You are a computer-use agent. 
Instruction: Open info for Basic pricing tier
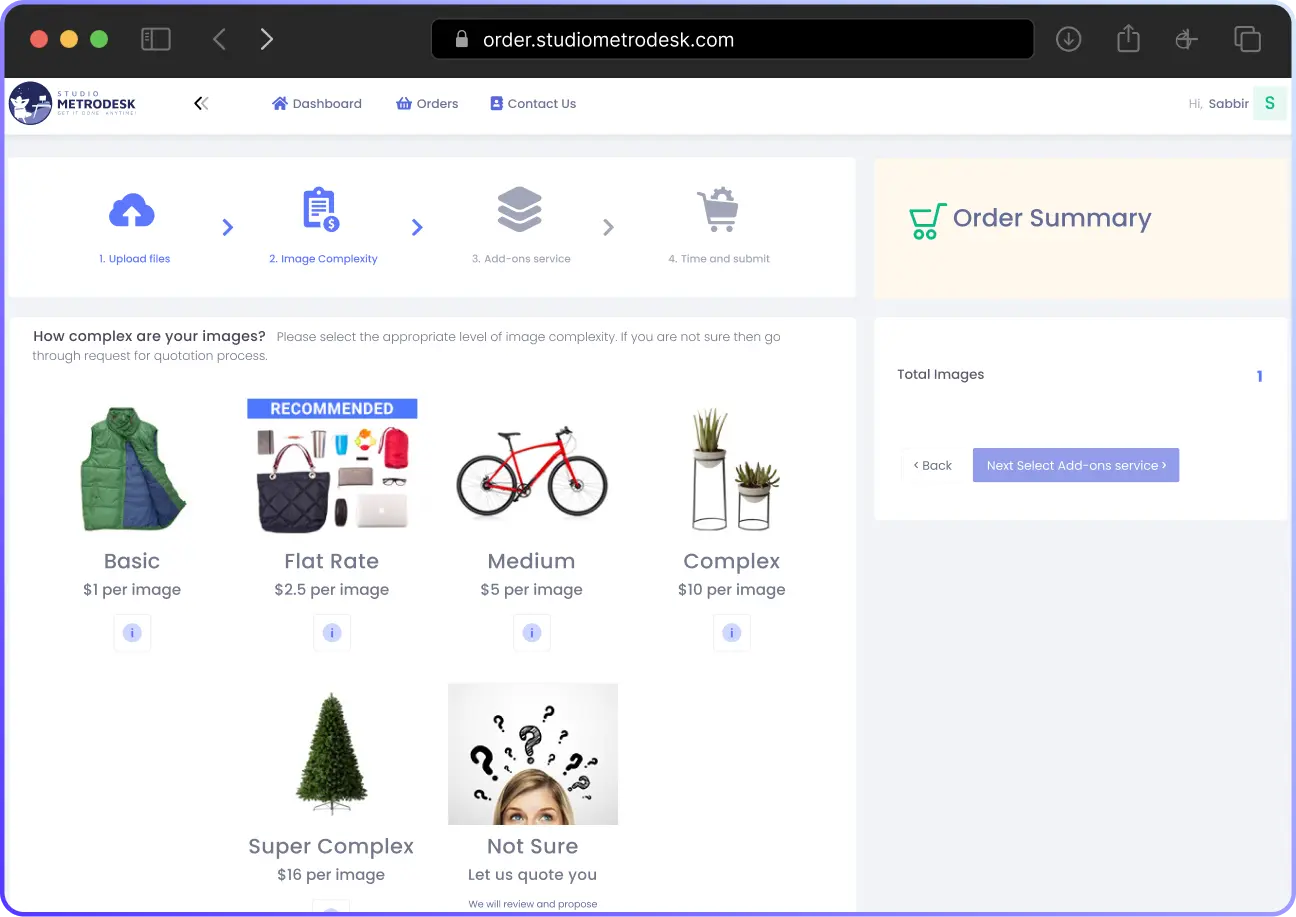coord(132,633)
